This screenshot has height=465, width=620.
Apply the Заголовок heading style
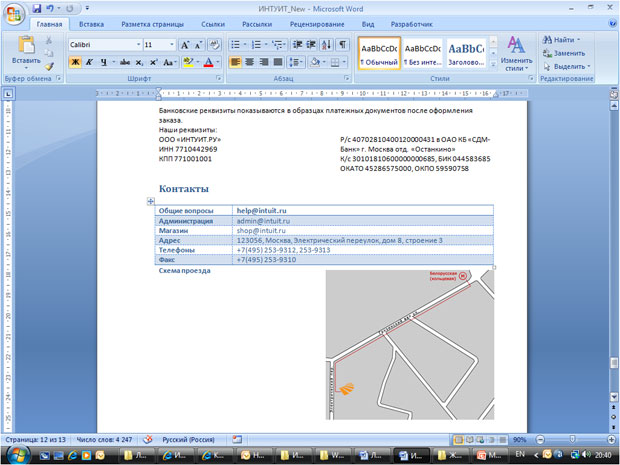click(x=466, y=54)
